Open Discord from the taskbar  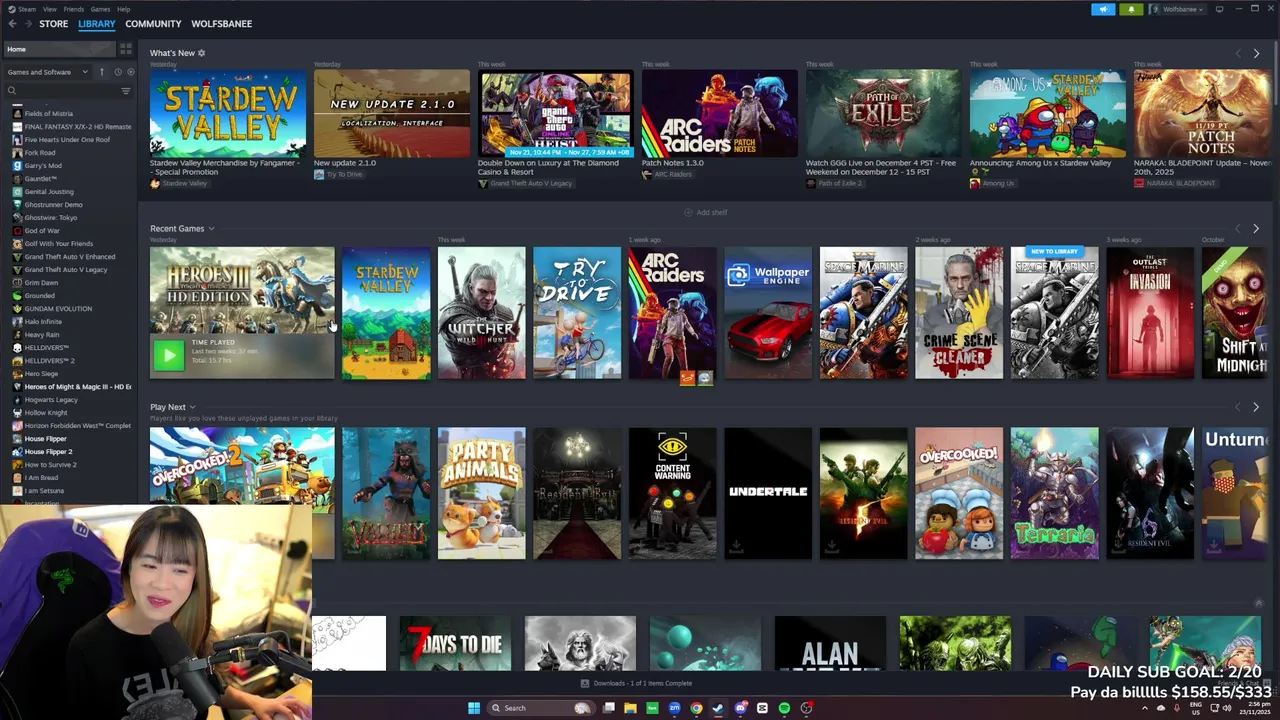[x=740, y=708]
